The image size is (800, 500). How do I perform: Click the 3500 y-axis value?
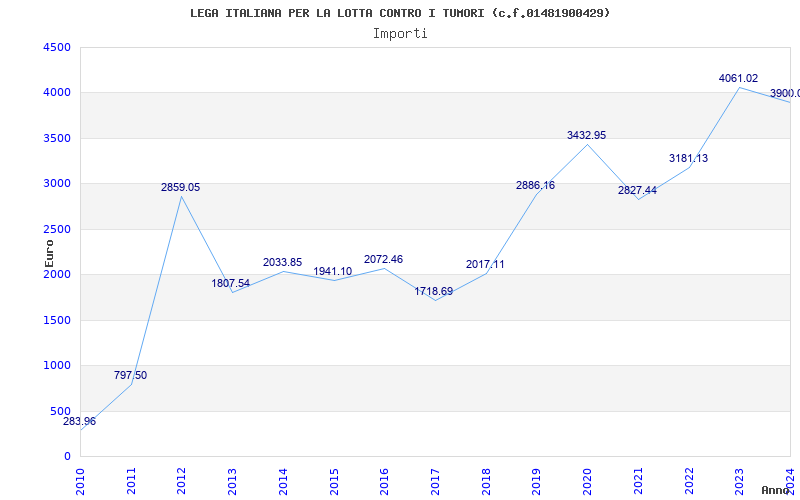coord(57,138)
